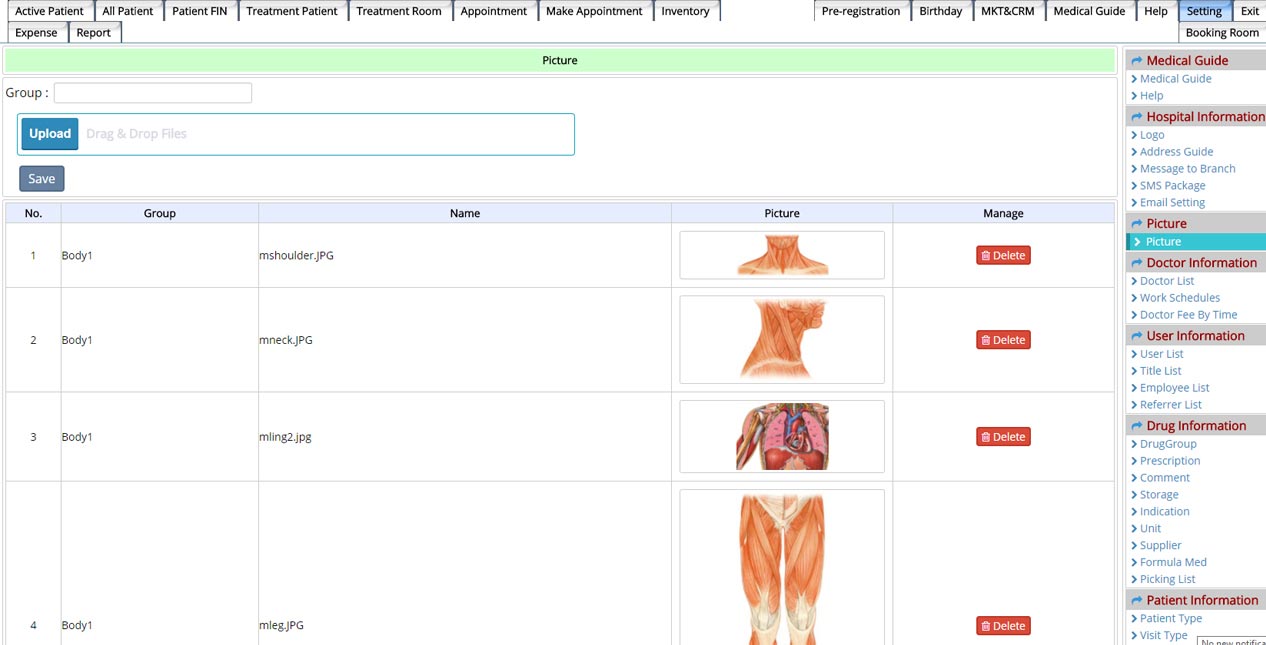
Task: Click the Drug Information section arrow icon
Action: pos(1136,426)
